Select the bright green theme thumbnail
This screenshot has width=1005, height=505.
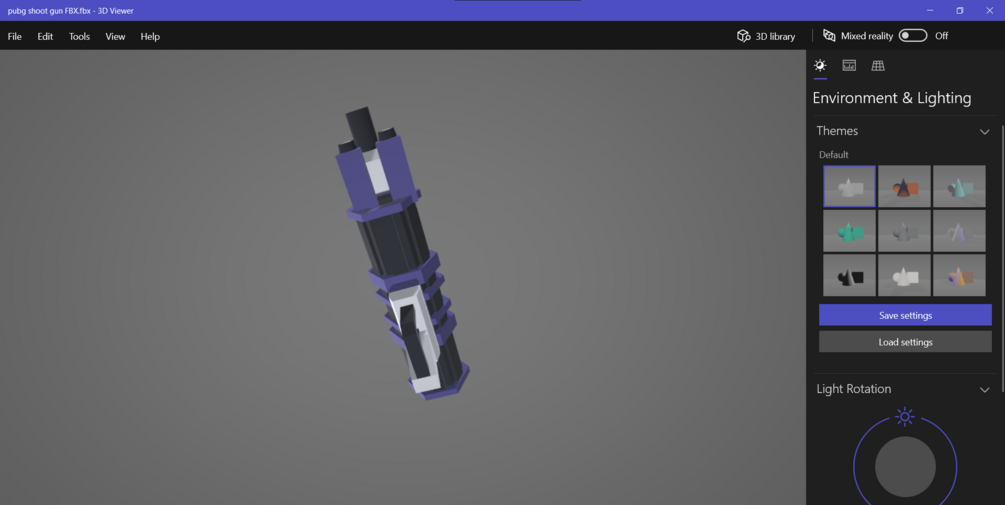click(849, 231)
